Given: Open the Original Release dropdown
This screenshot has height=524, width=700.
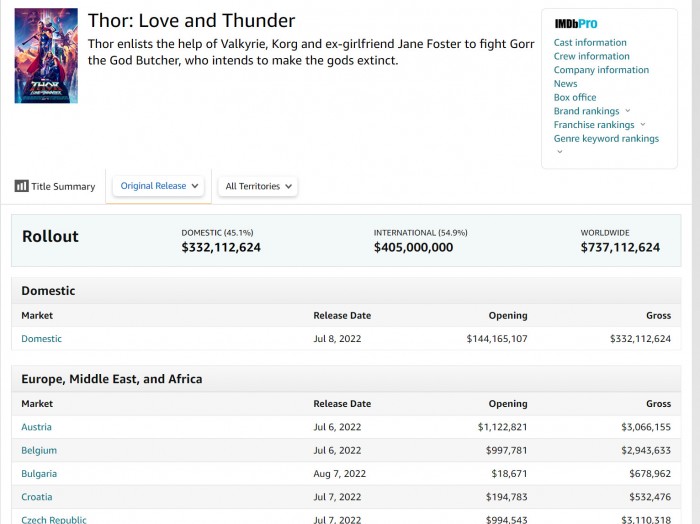Looking at the screenshot, I should pos(158,186).
